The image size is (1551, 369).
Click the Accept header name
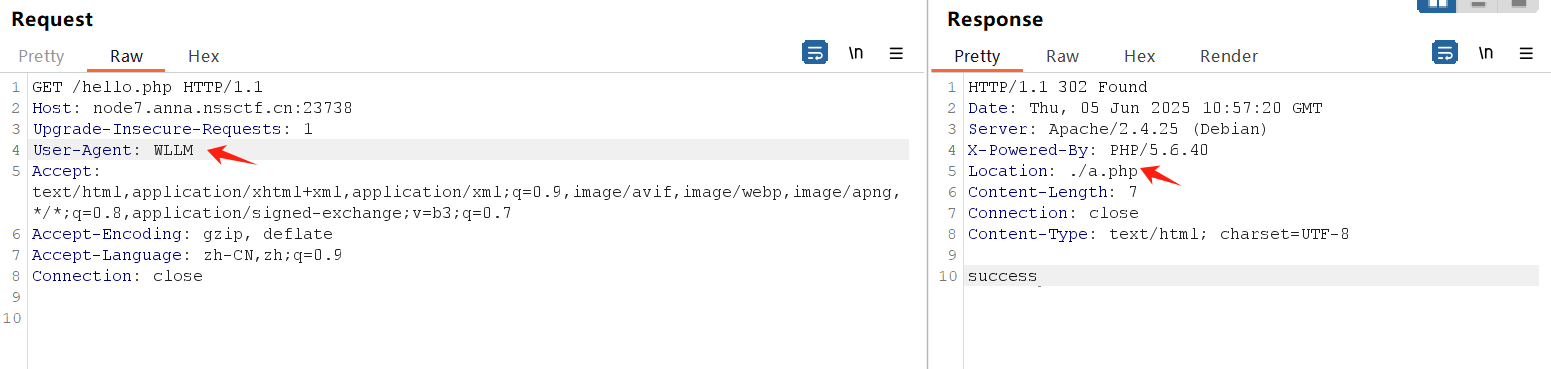[66, 171]
